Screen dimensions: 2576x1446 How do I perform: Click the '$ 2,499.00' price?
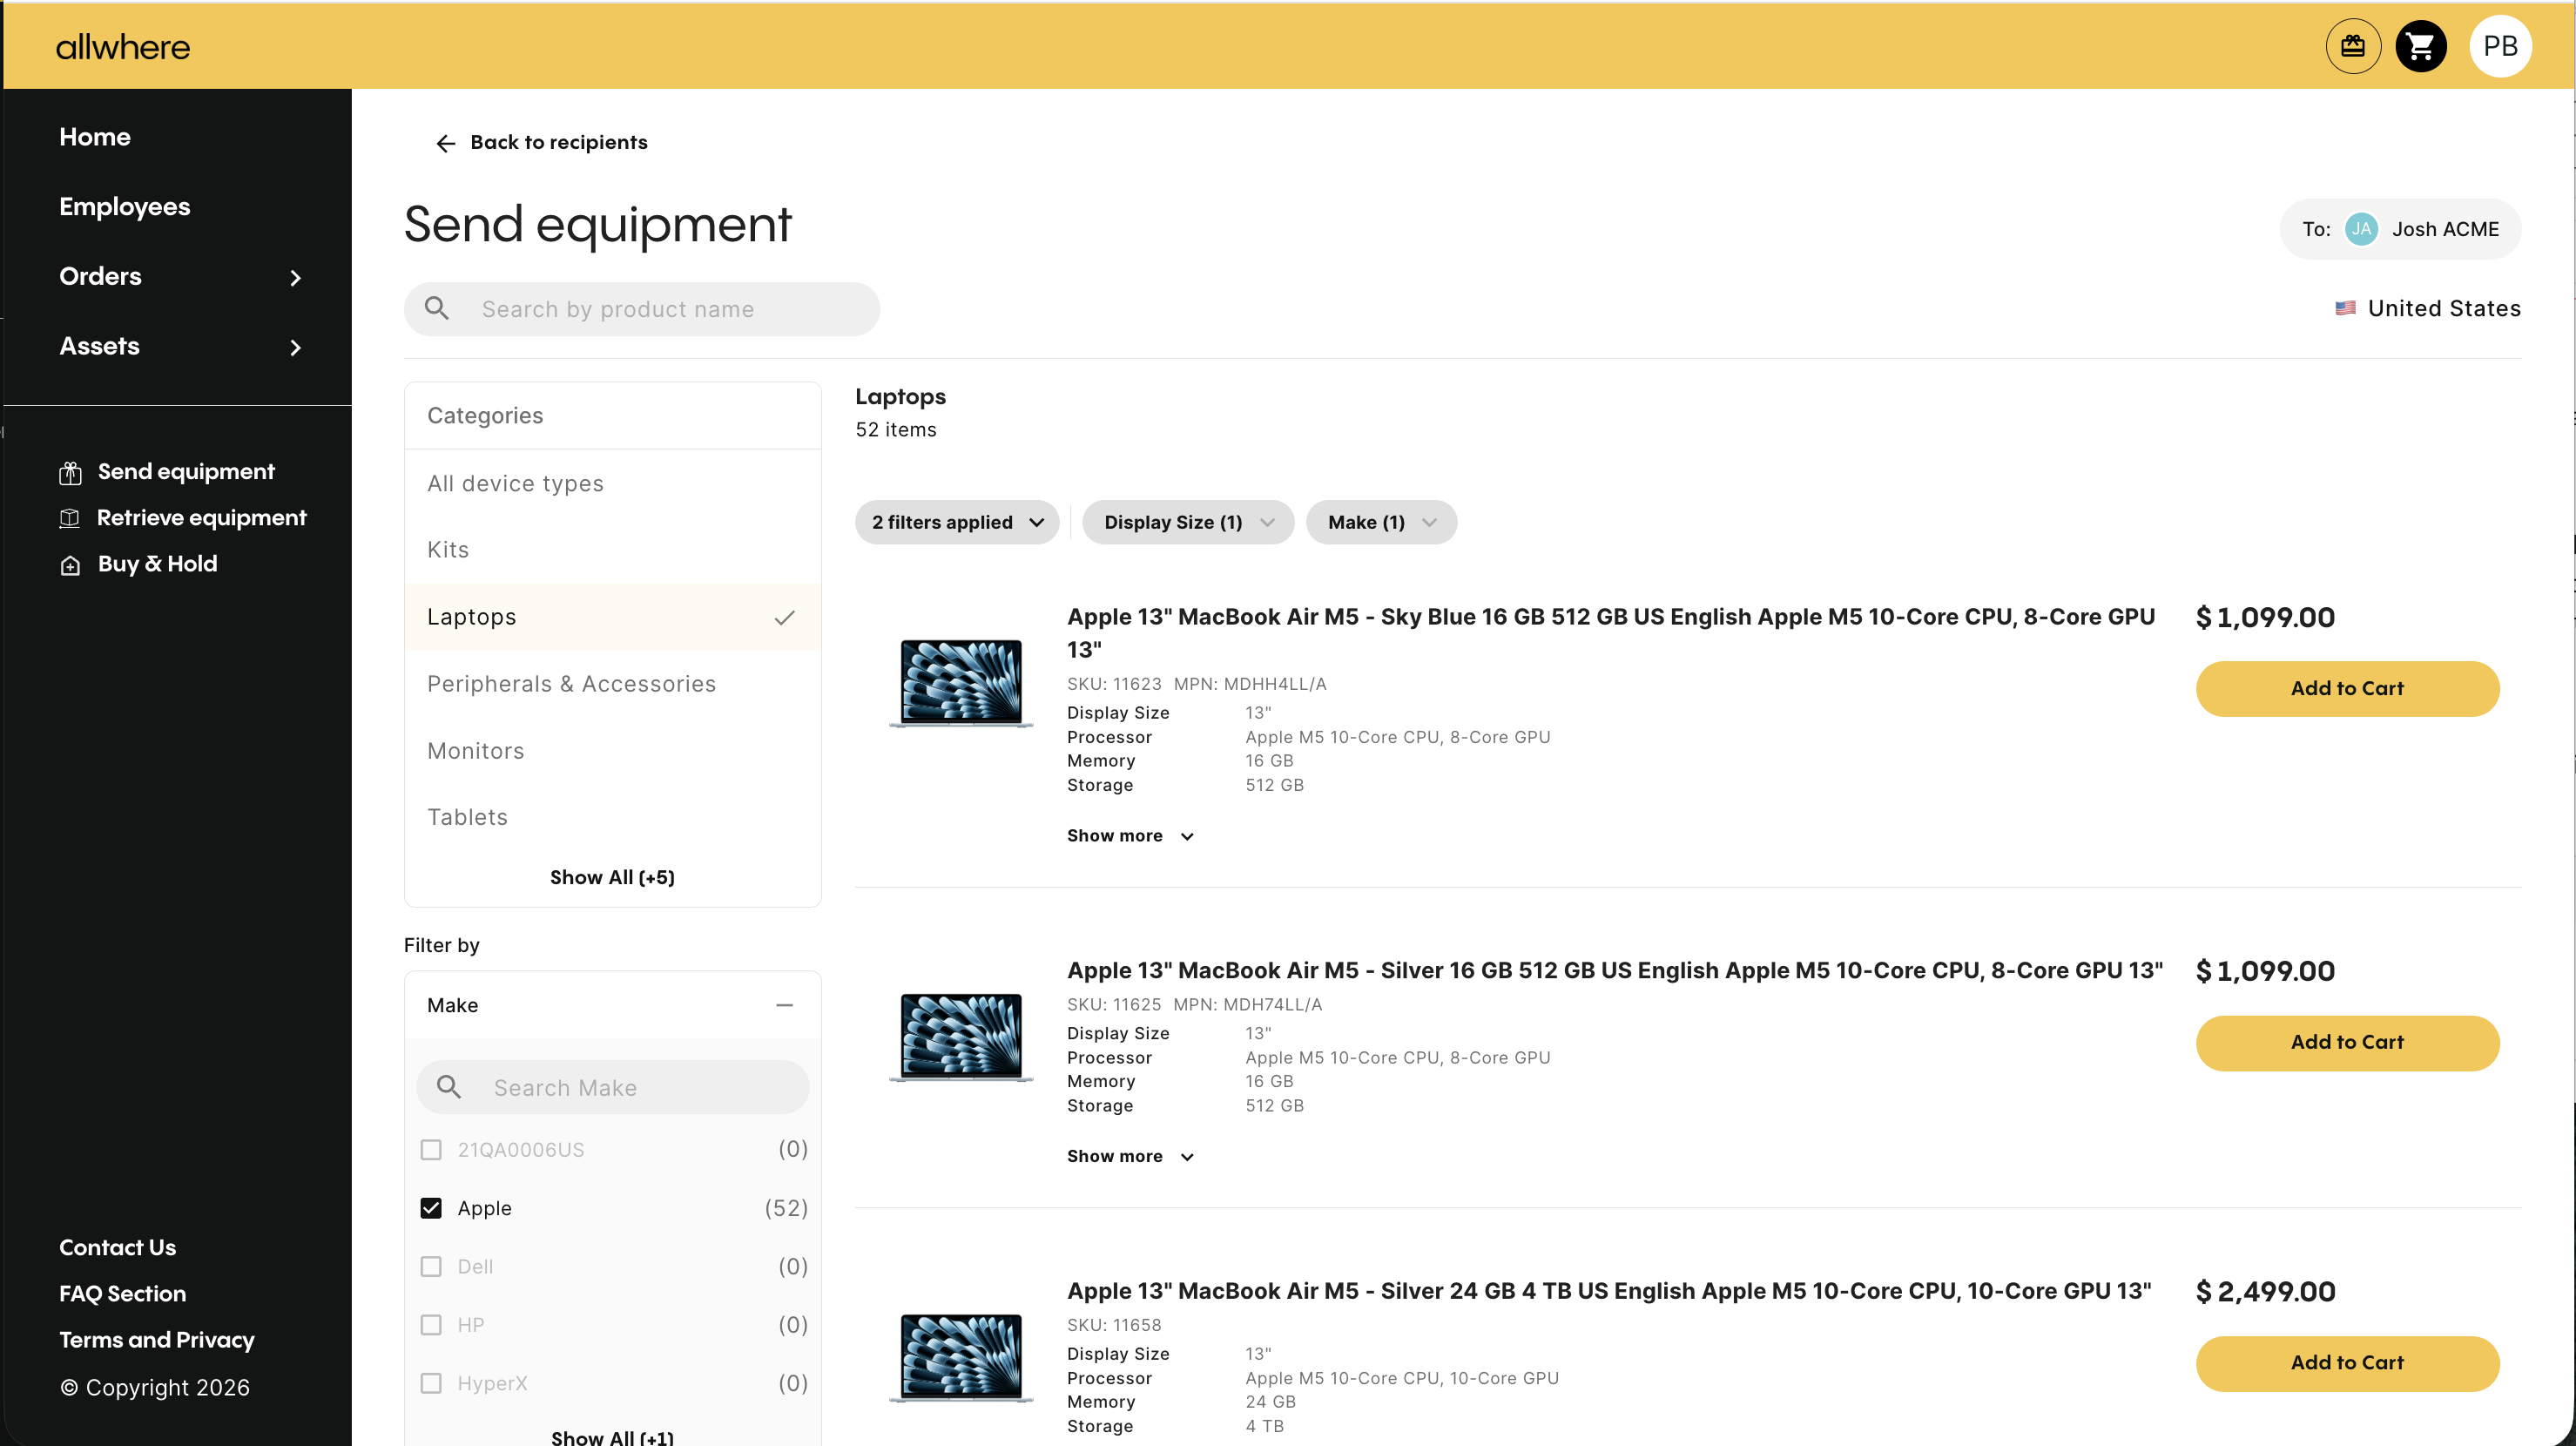coord(2265,1291)
